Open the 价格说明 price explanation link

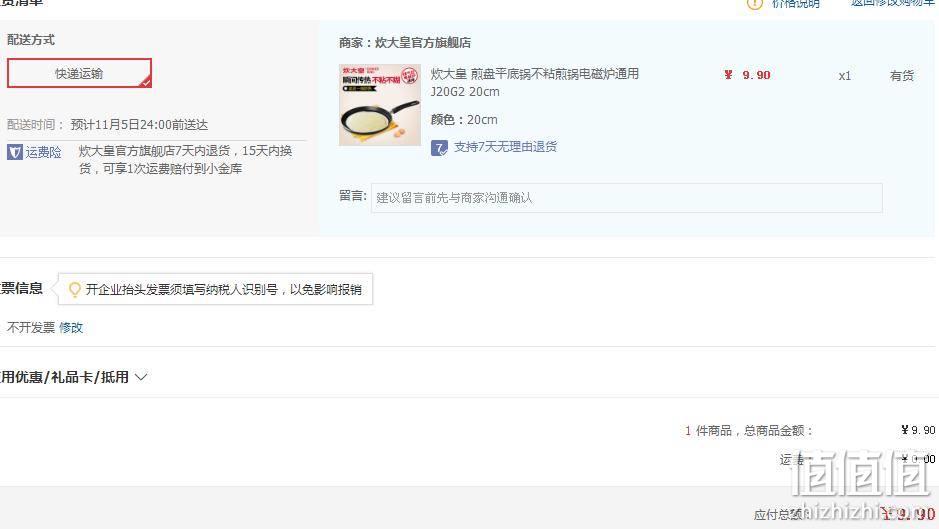tap(795, 4)
